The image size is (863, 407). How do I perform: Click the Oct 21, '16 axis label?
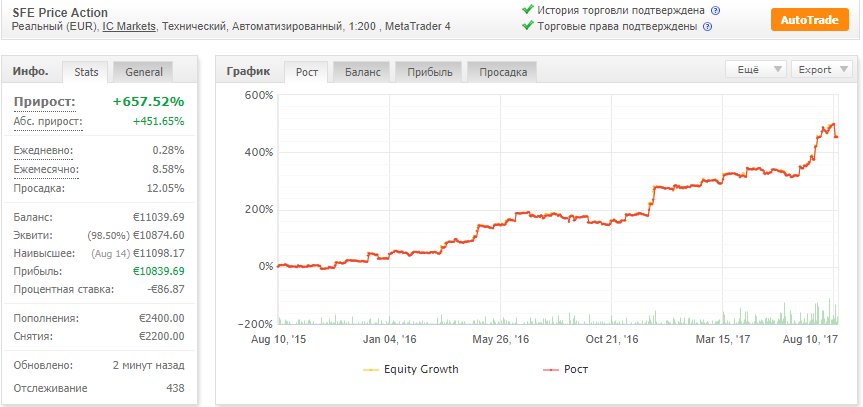pos(611,339)
